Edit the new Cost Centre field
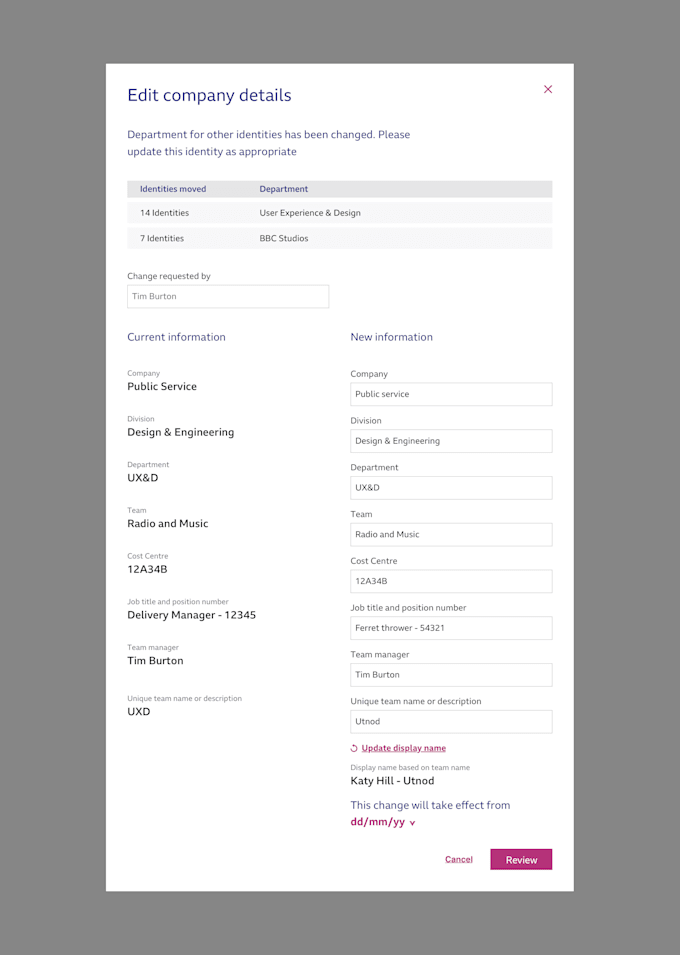 pos(451,581)
